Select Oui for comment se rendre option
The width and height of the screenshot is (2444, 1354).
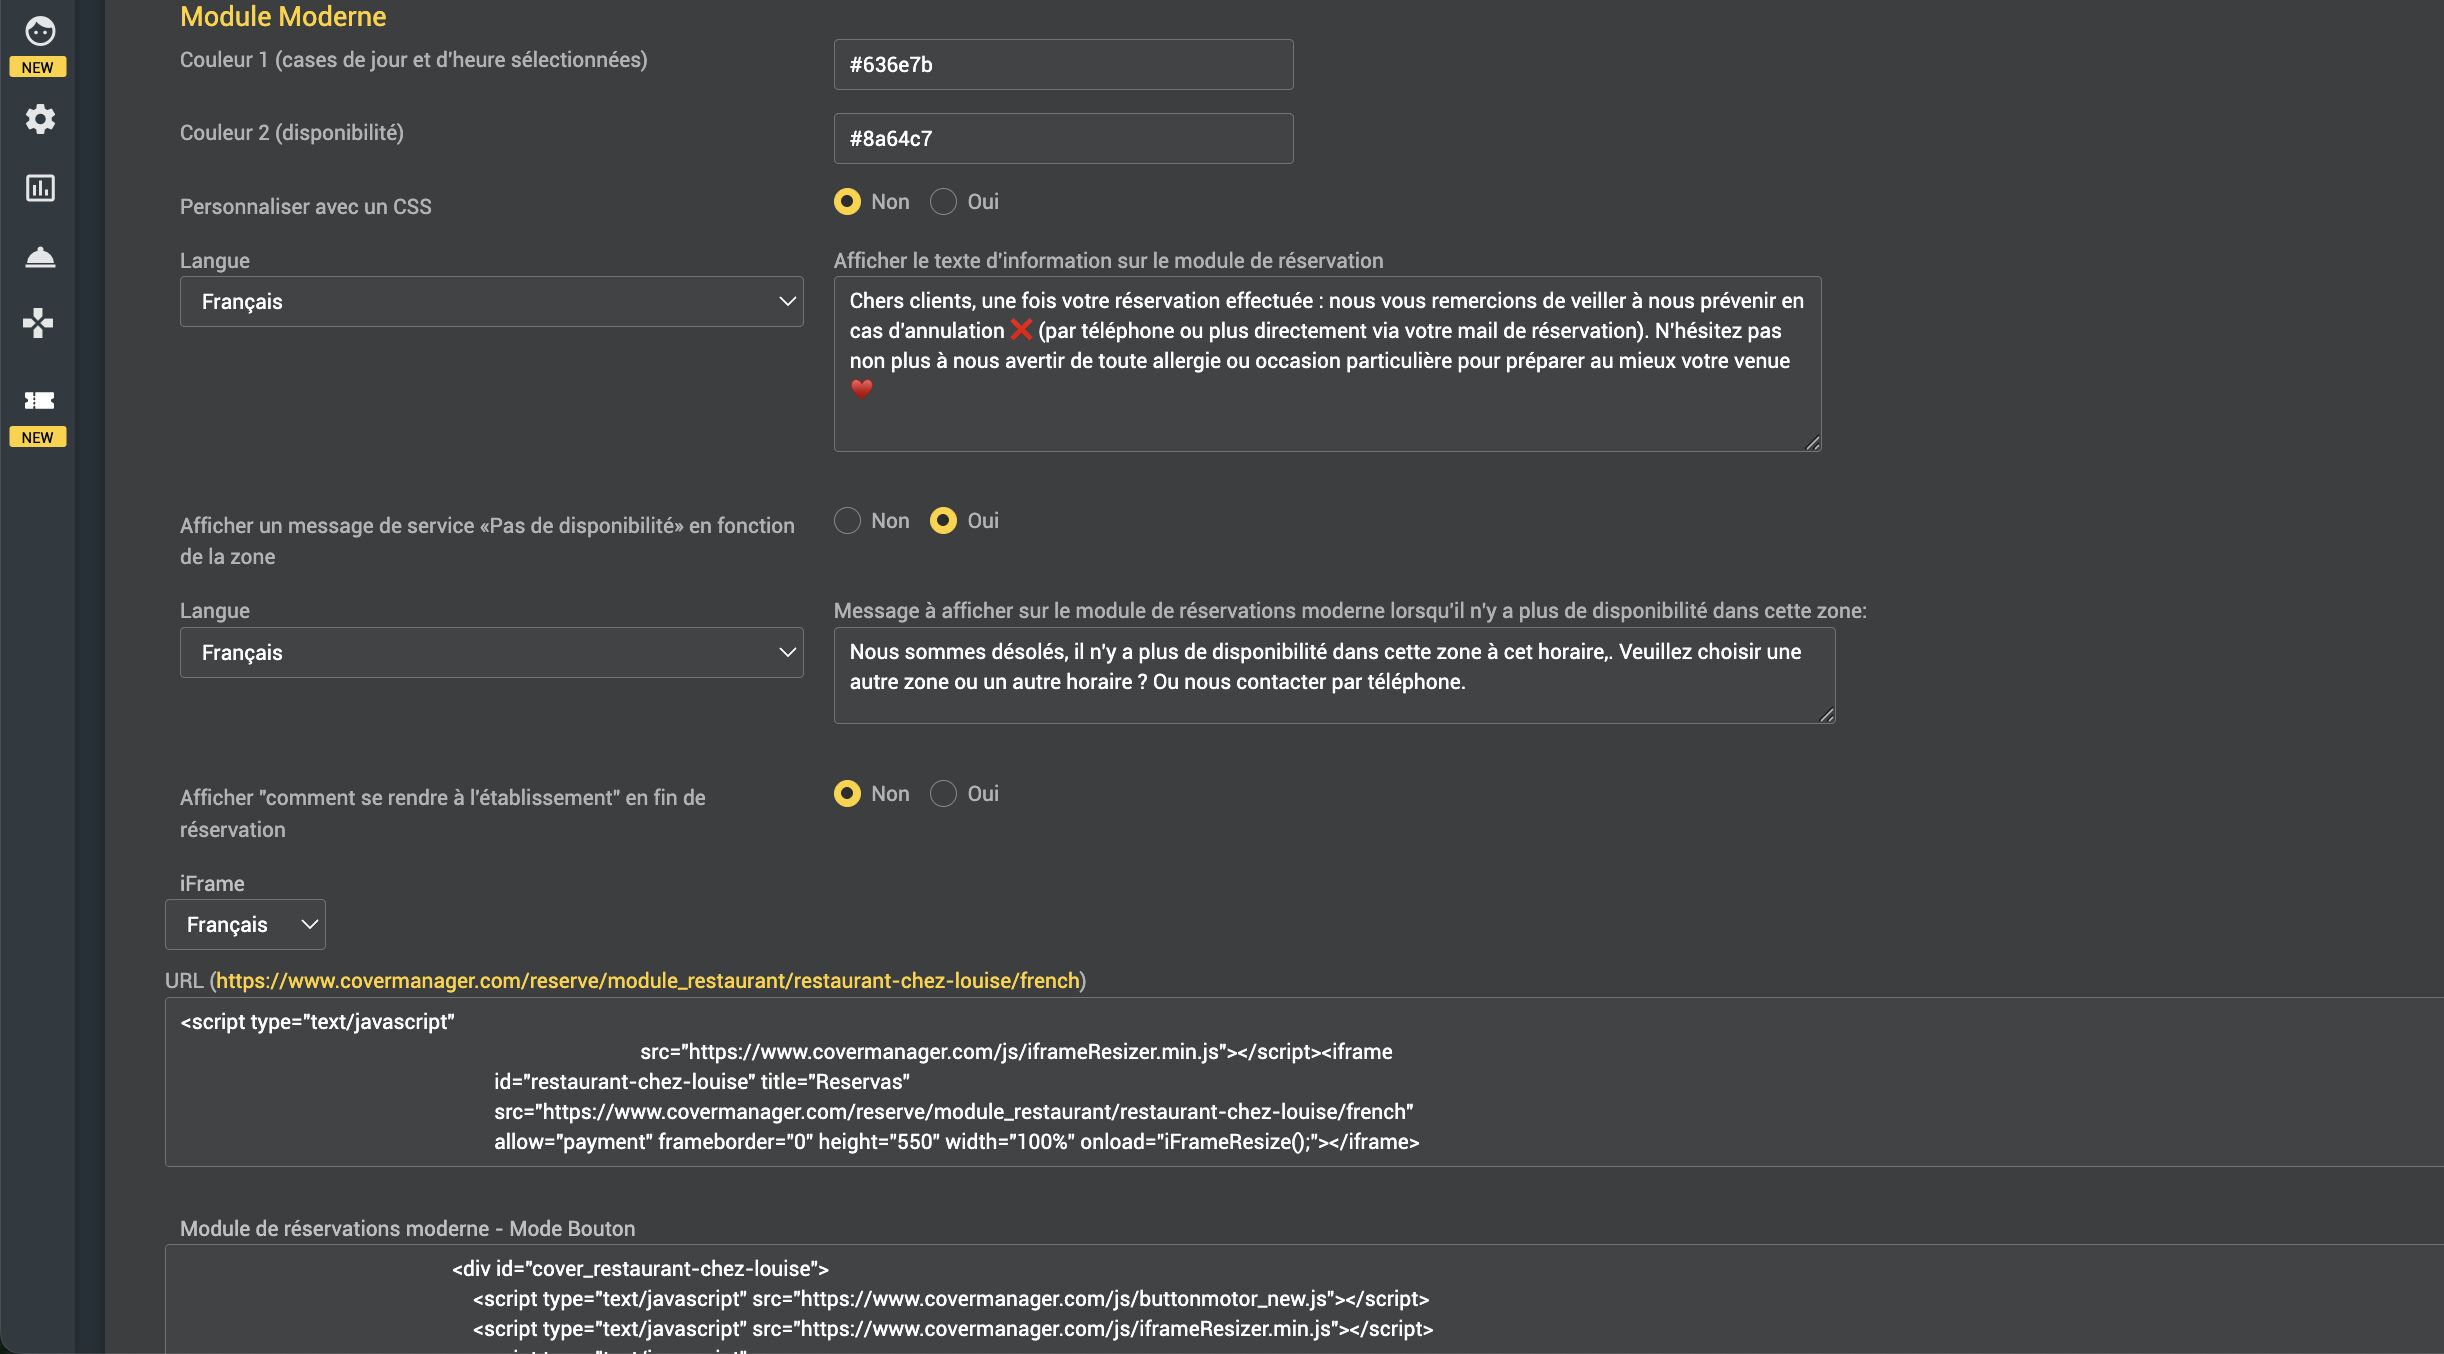943,794
